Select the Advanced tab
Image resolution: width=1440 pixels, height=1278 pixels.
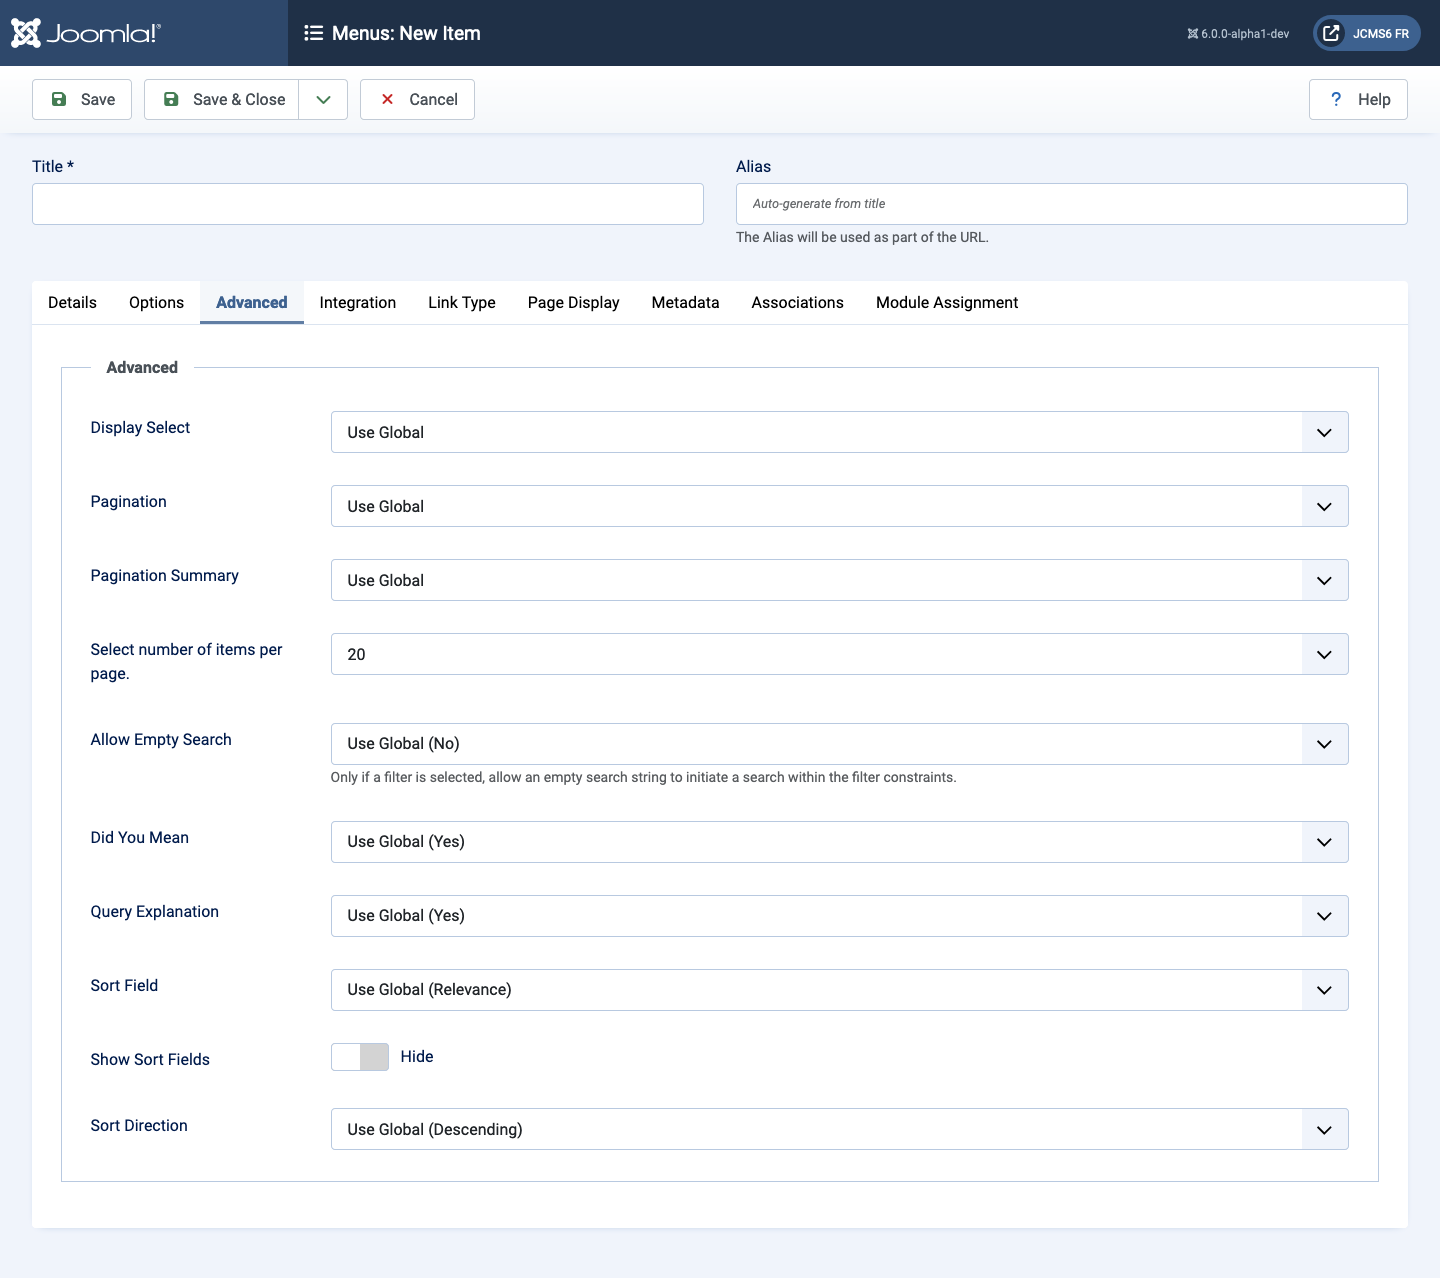252,302
